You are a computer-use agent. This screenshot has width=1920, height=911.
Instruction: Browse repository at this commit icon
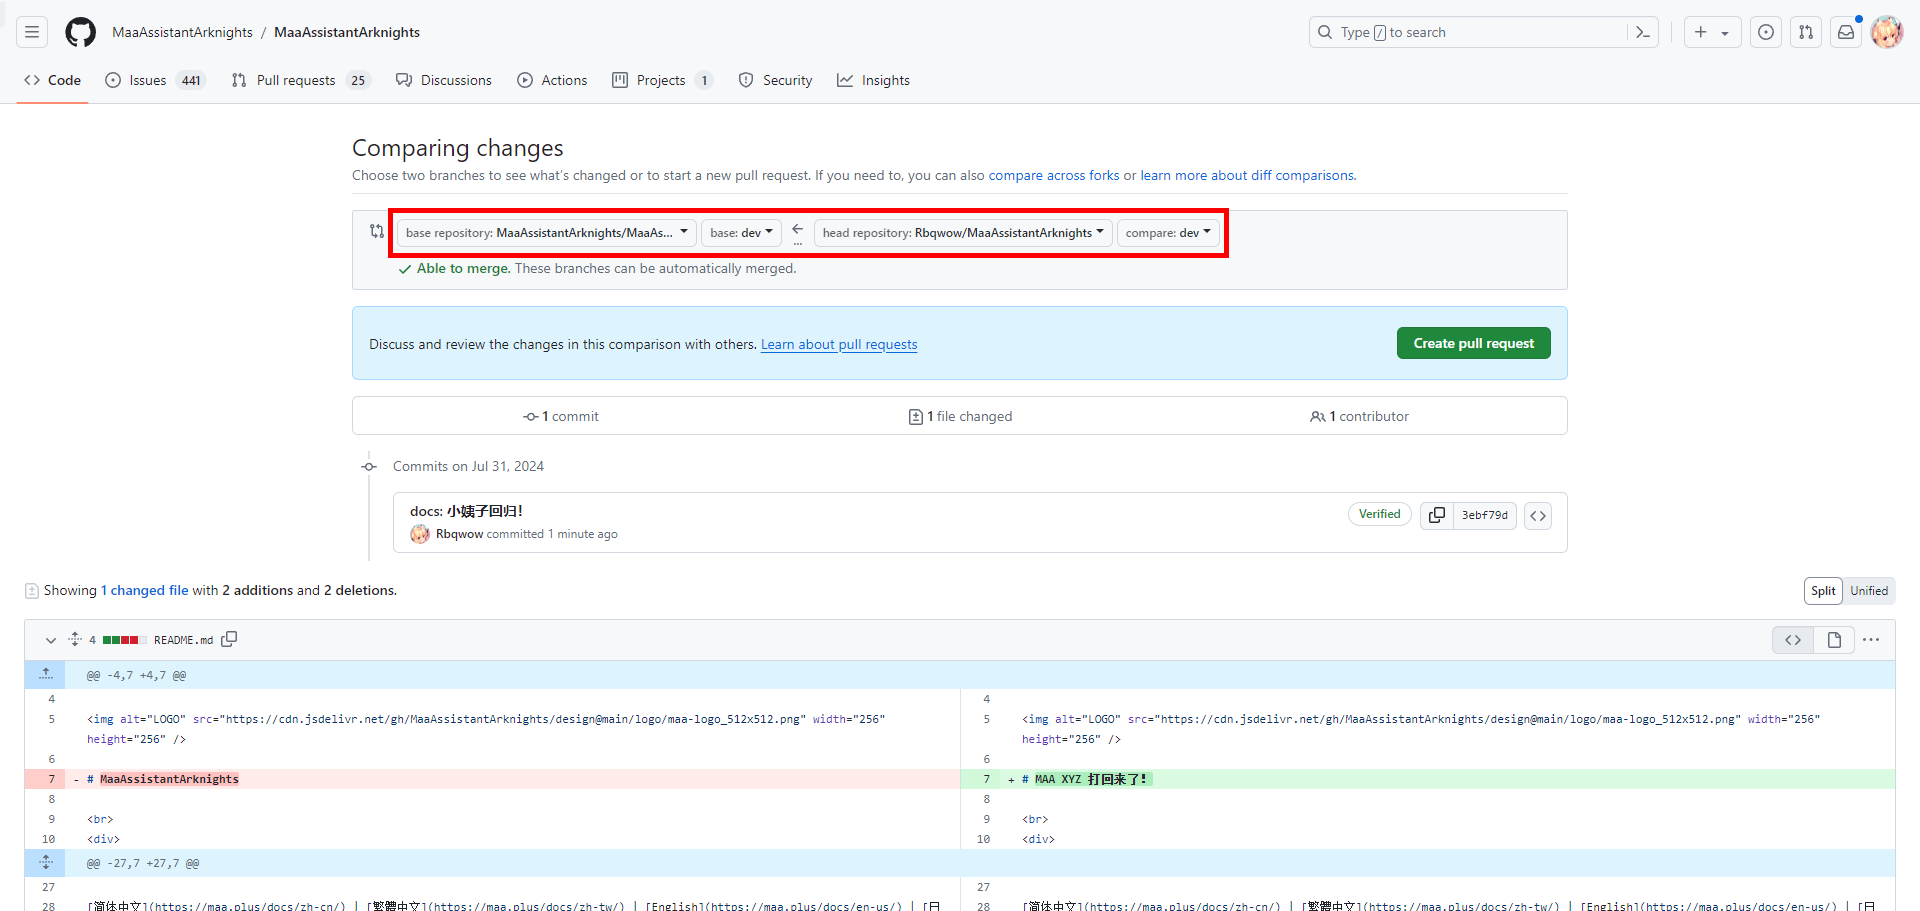1538,515
